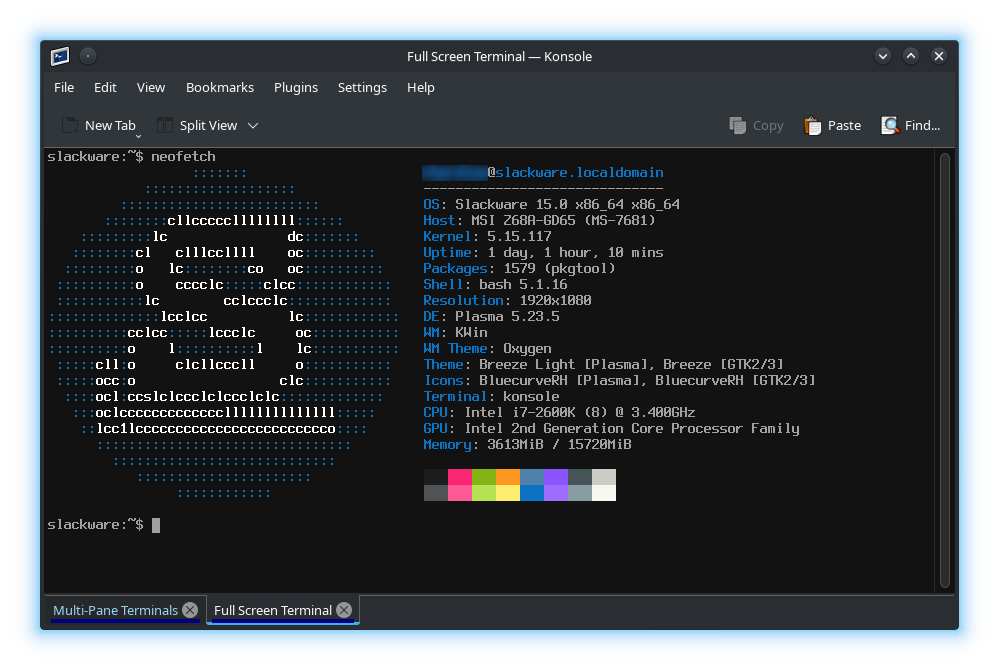Image resolution: width=999 pixels, height=670 pixels.
Task: Open the View menu
Action: (151, 88)
